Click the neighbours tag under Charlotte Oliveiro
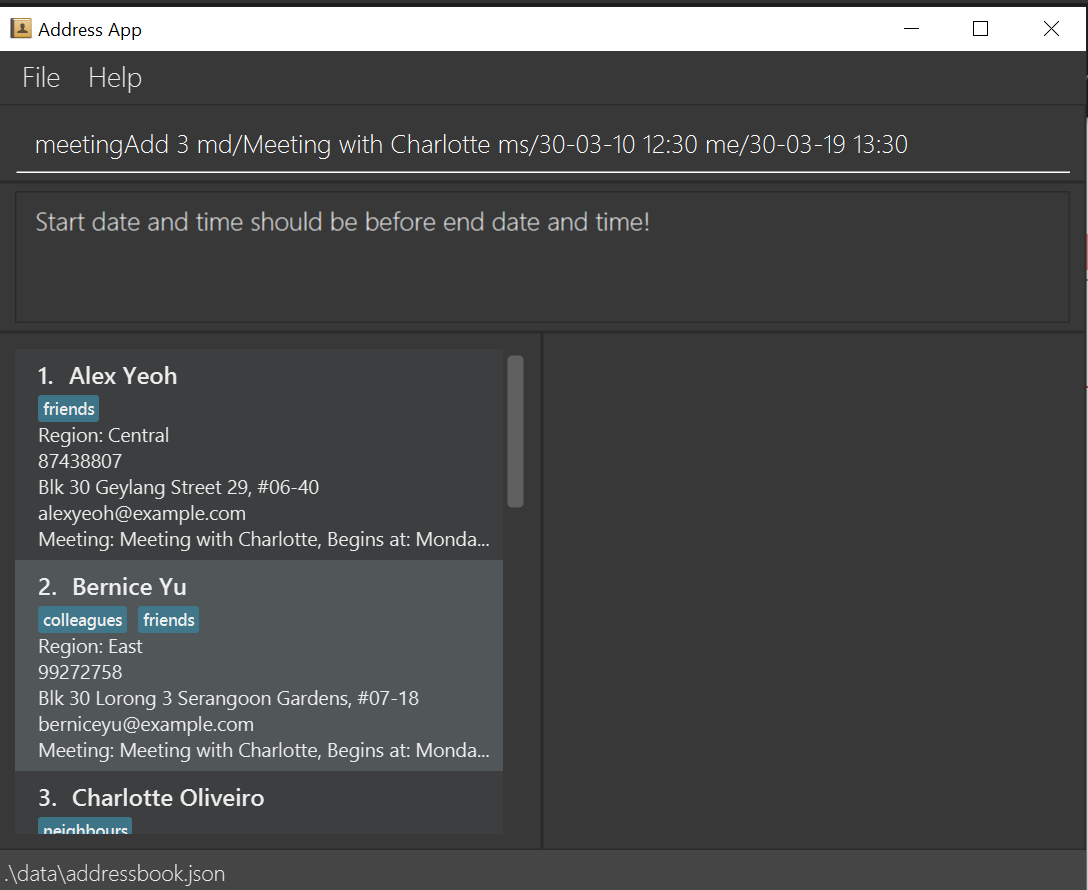 (85, 827)
